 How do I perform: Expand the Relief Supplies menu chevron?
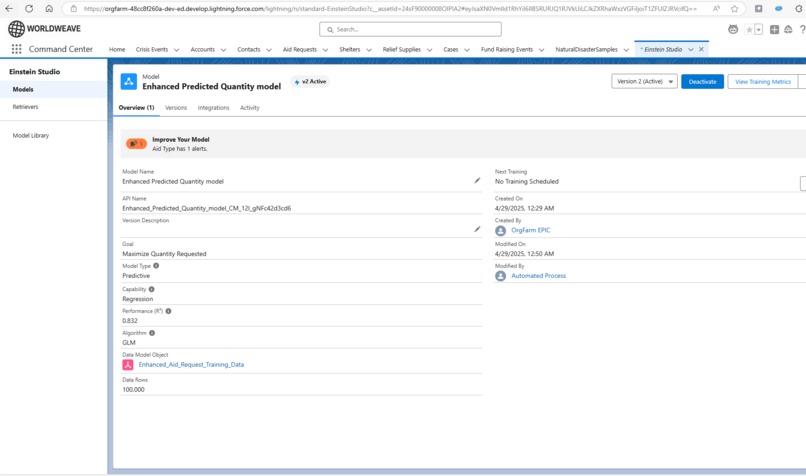pos(429,50)
